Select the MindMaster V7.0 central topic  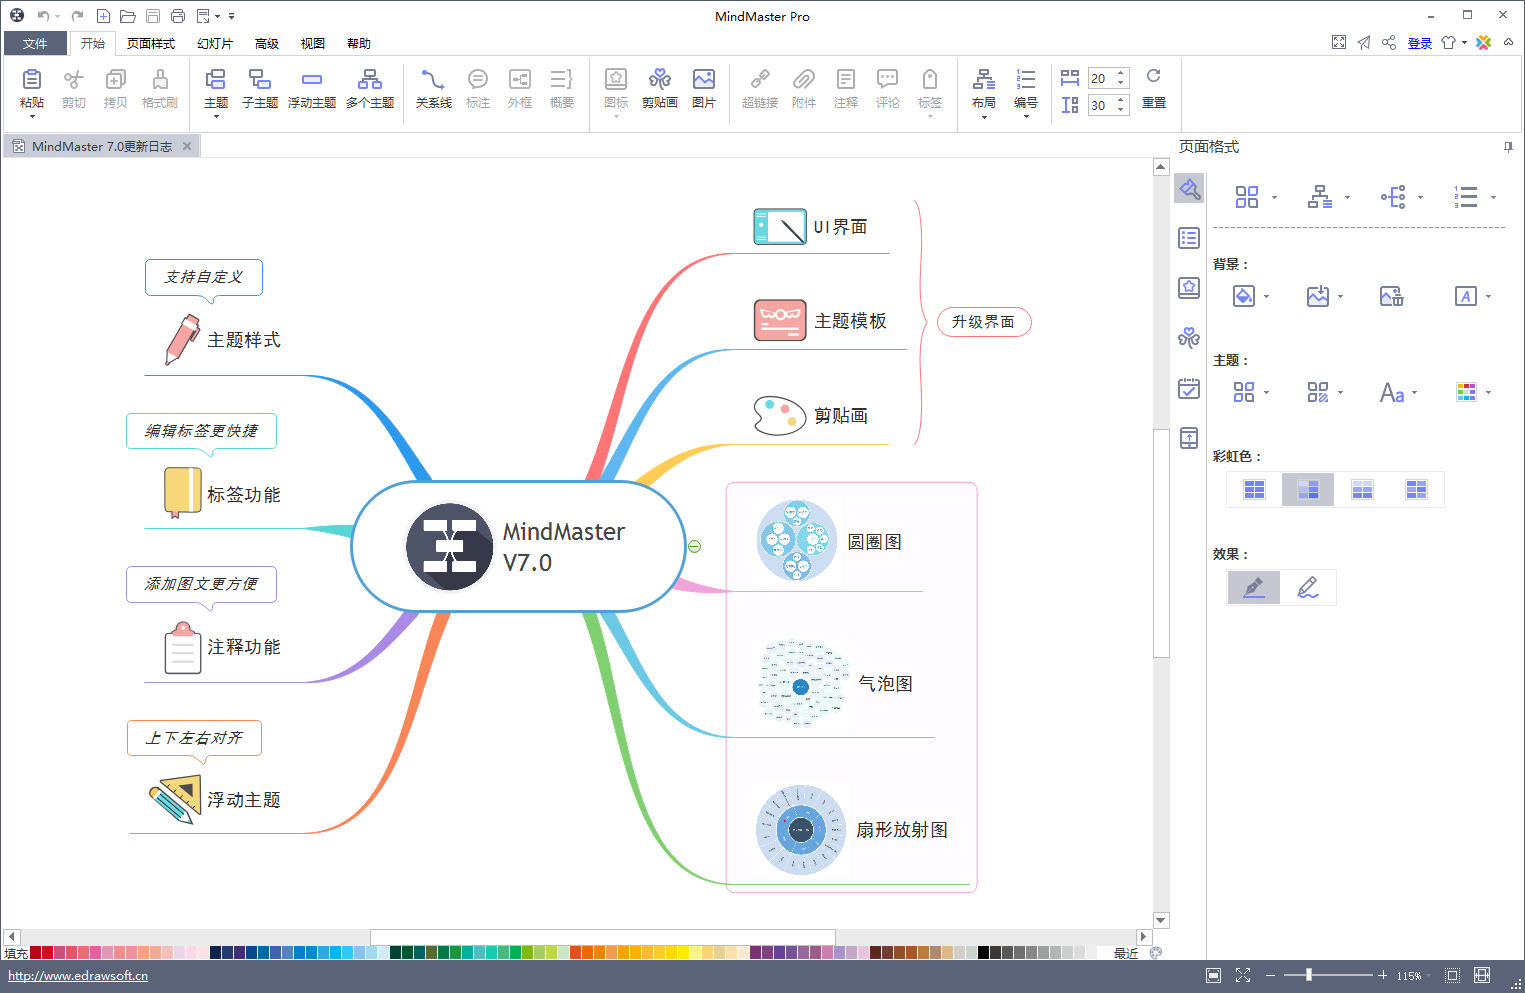click(518, 546)
